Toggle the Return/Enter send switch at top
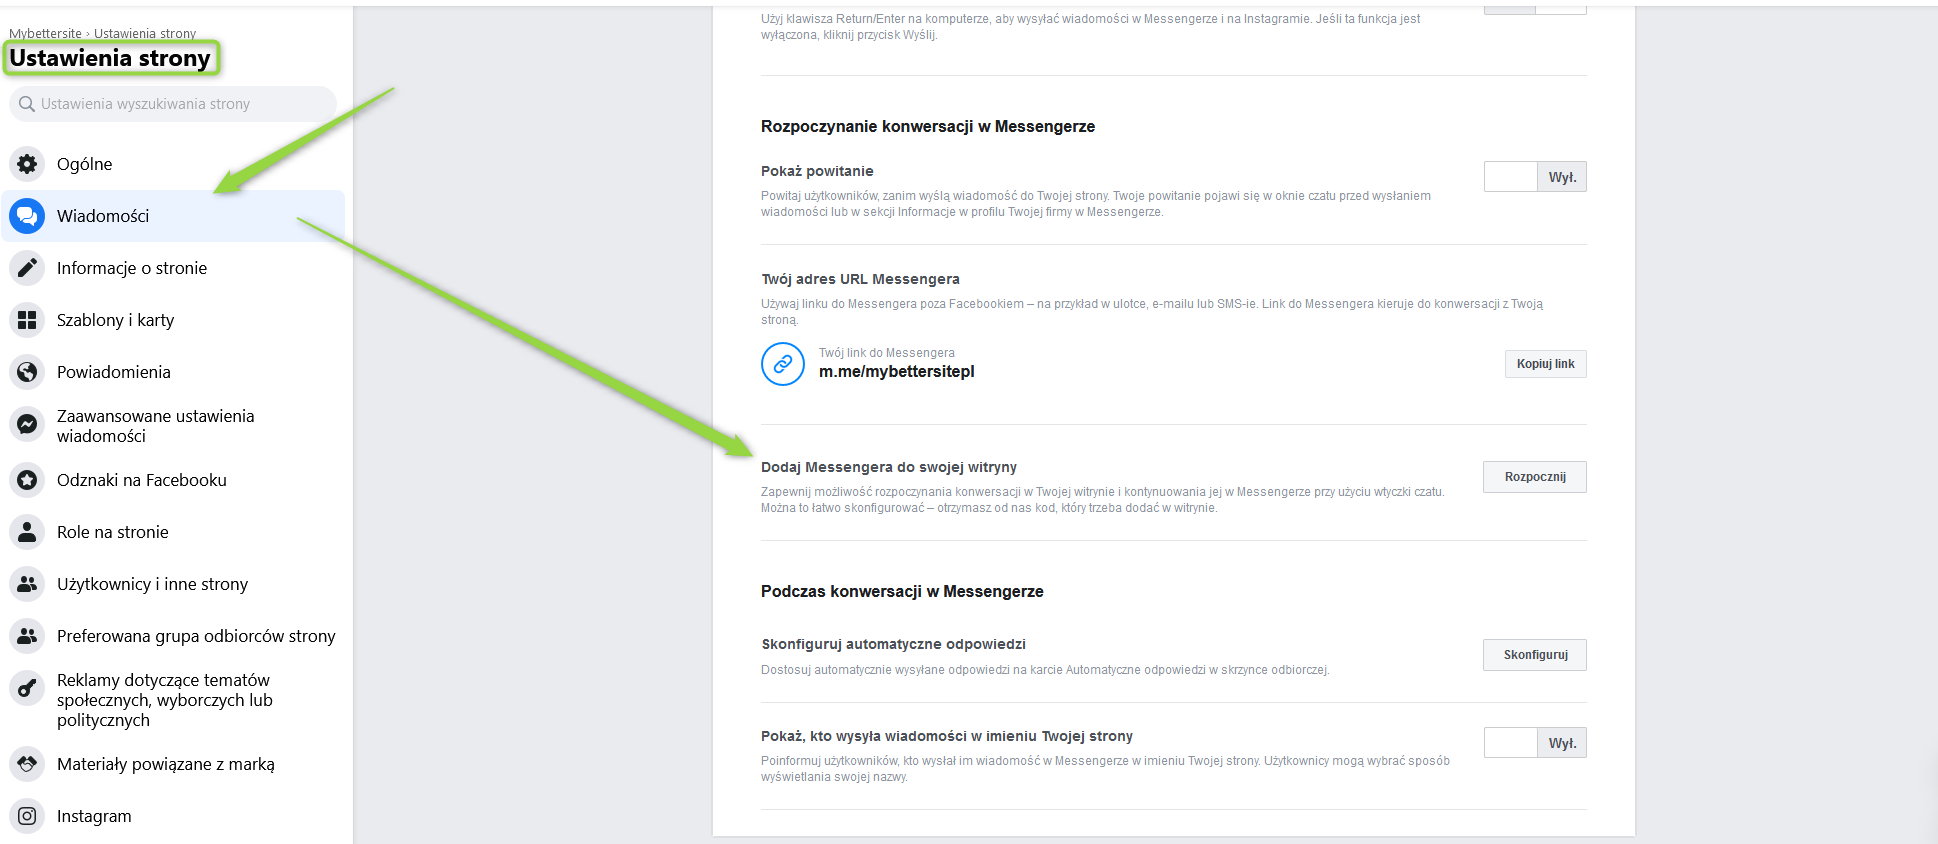Viewport: 1938px width, 844px height. click(1534, 9)
